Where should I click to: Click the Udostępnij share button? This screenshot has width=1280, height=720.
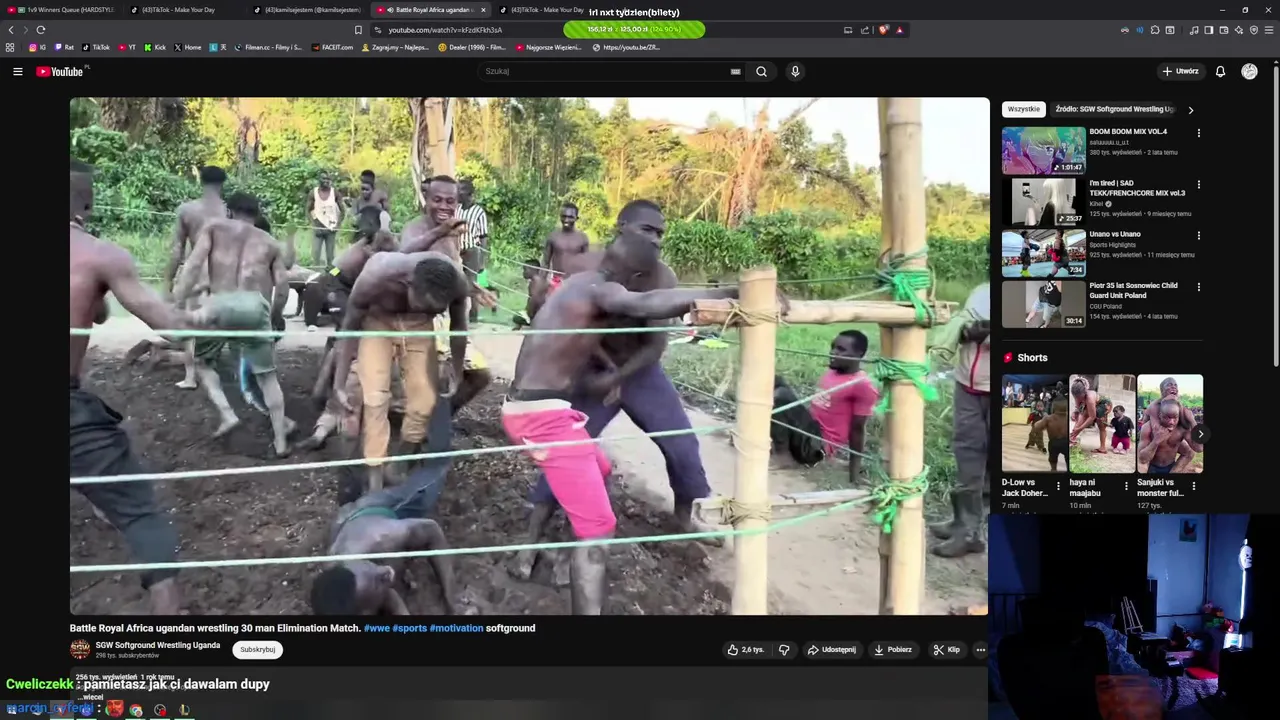tap(832, 650)
